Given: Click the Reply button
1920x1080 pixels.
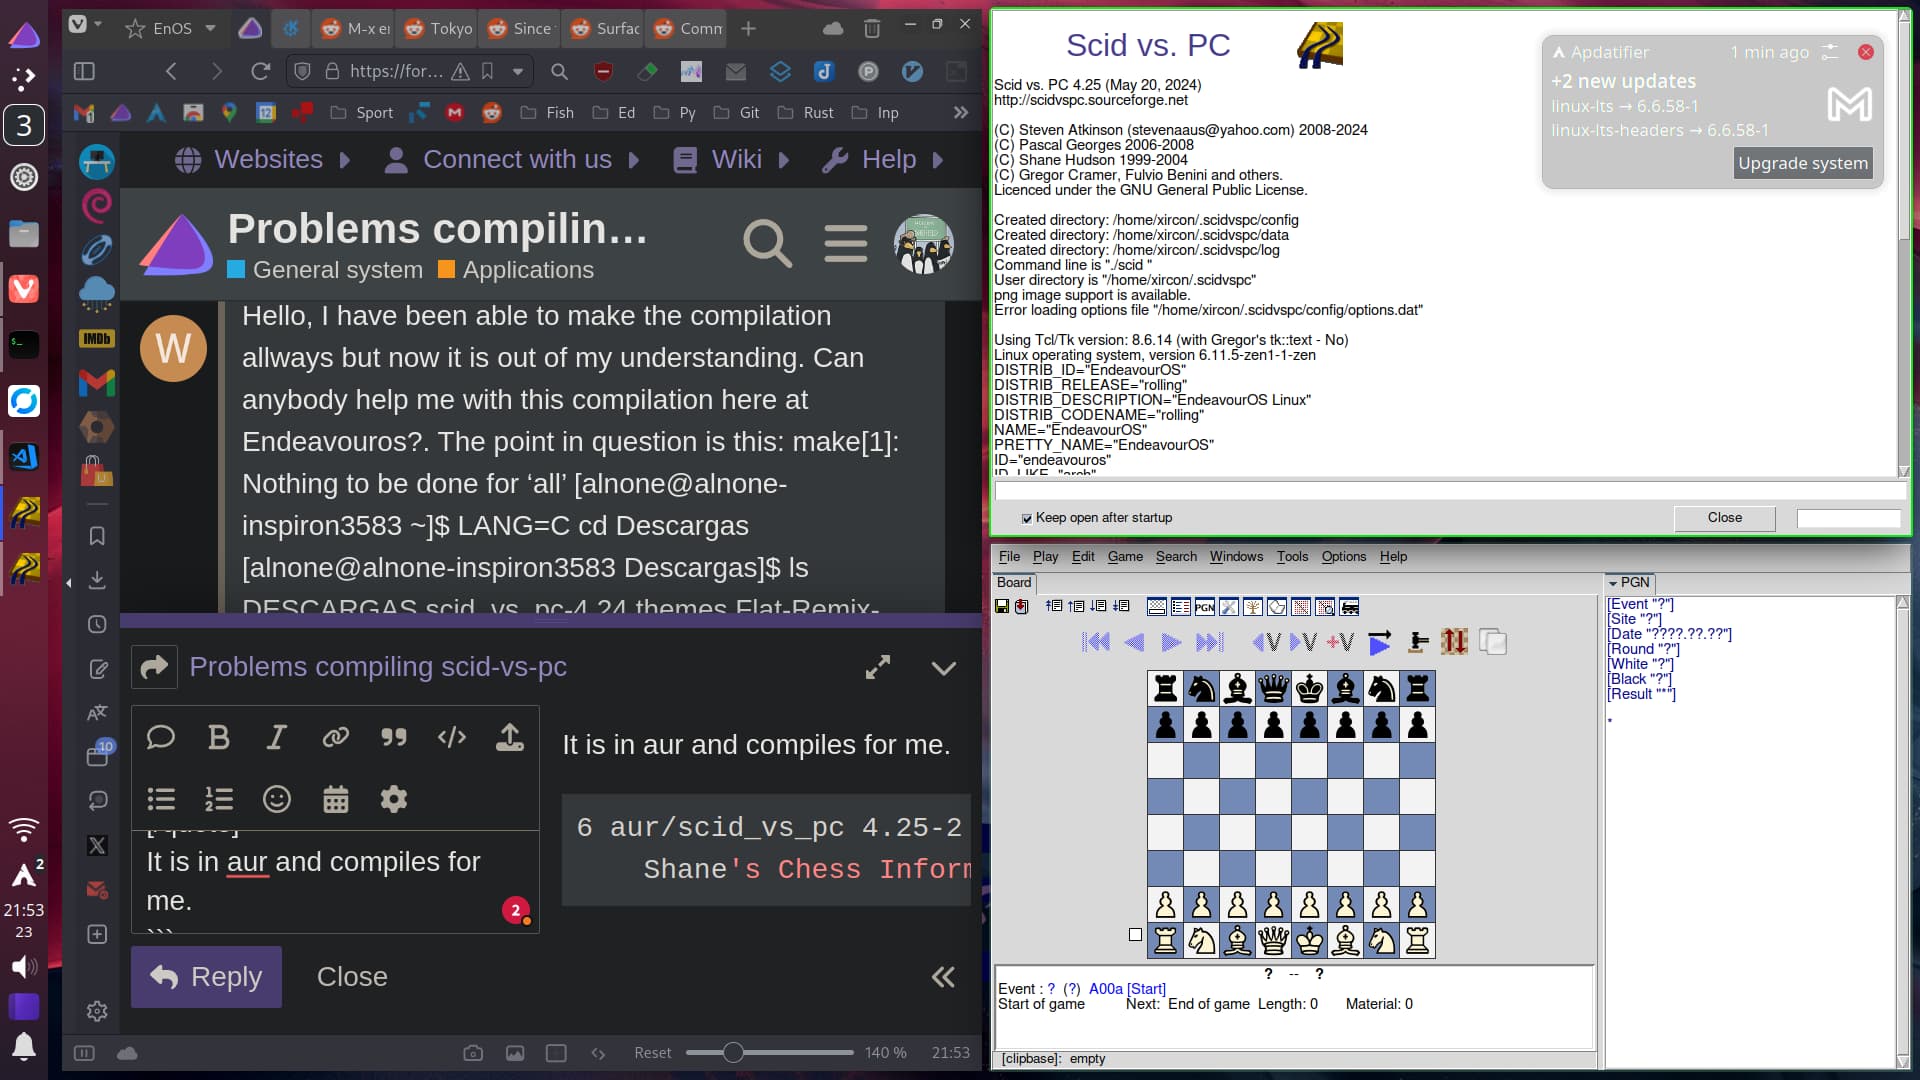Looking at the screenshot, I should point(206,977).
